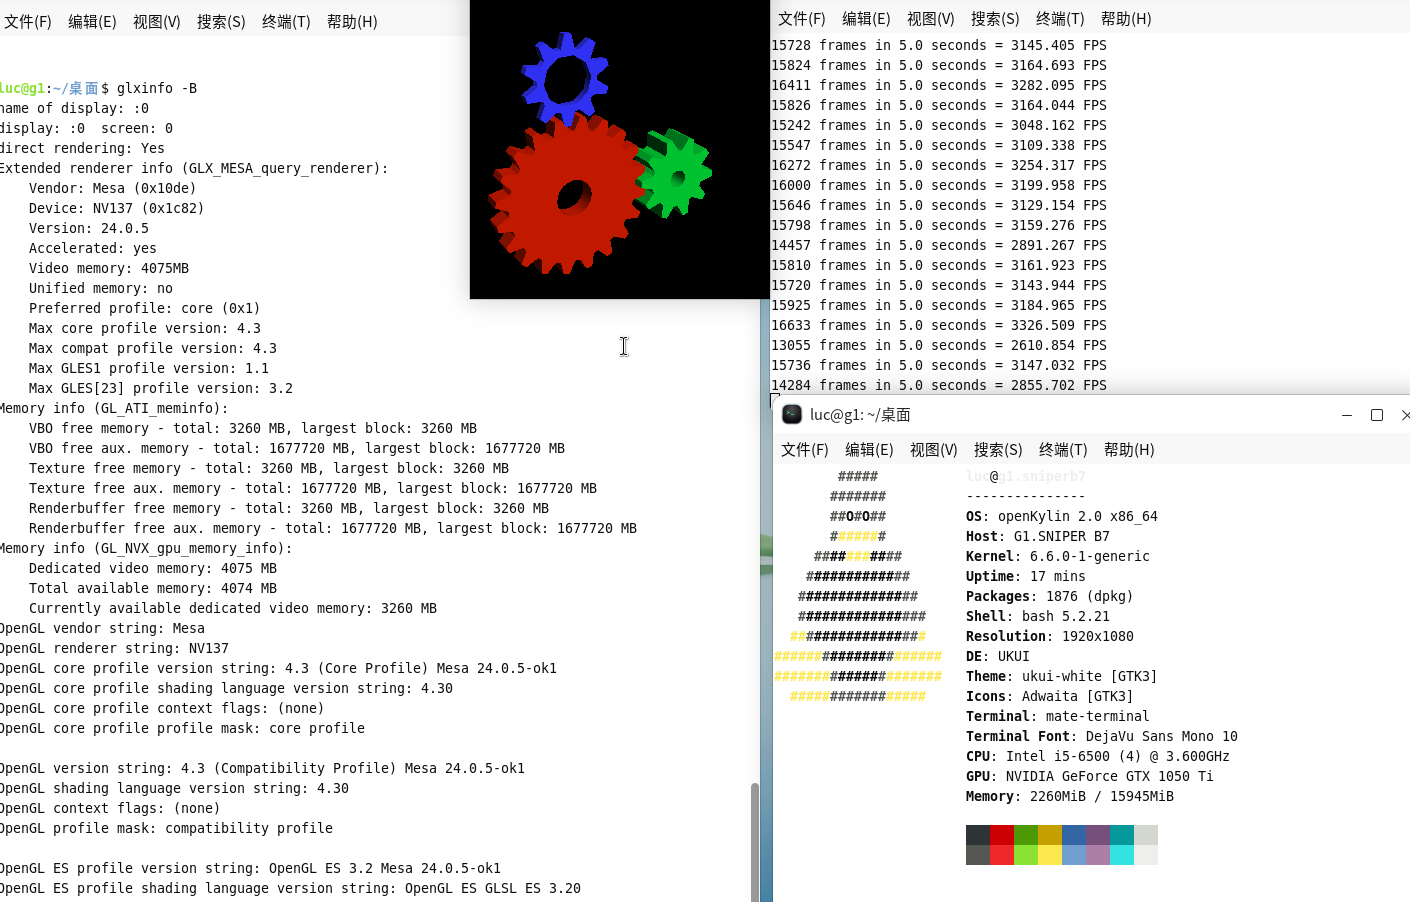Open 文件(F) menu in neofetch terminal
This screenshot has height=902, width=1410.
[805, 449]
